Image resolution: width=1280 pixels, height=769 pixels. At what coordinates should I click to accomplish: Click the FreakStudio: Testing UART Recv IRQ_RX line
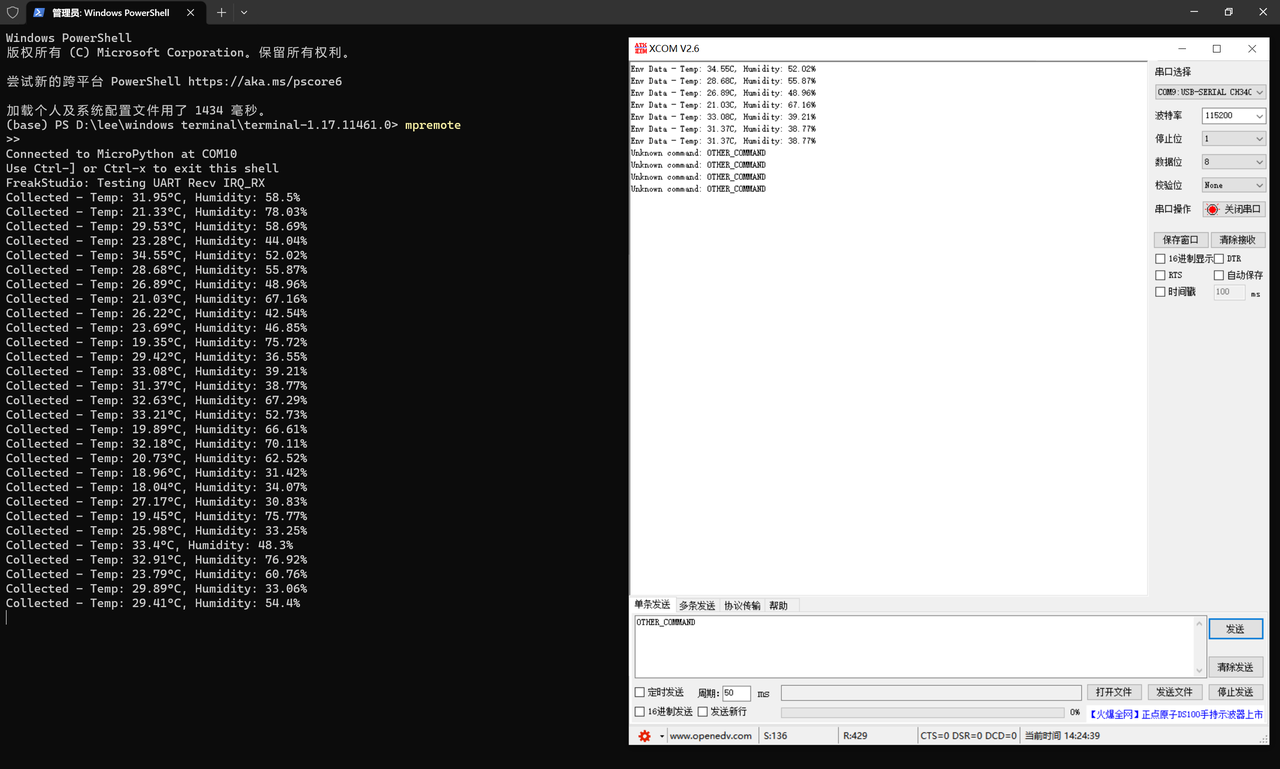[x=136, y=183]
